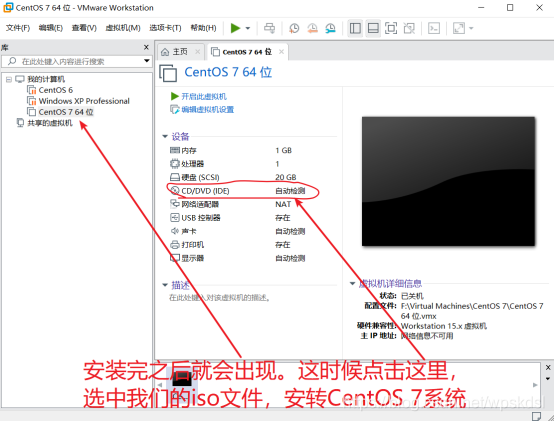Select Windows XP Professional virtual machine
Image resolution: width=554 pixels, height=421 pixels.
84,101
